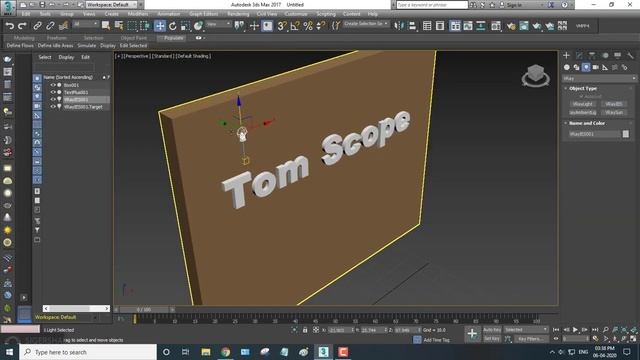Toggle the 3D Snaps button

[282, 26]
